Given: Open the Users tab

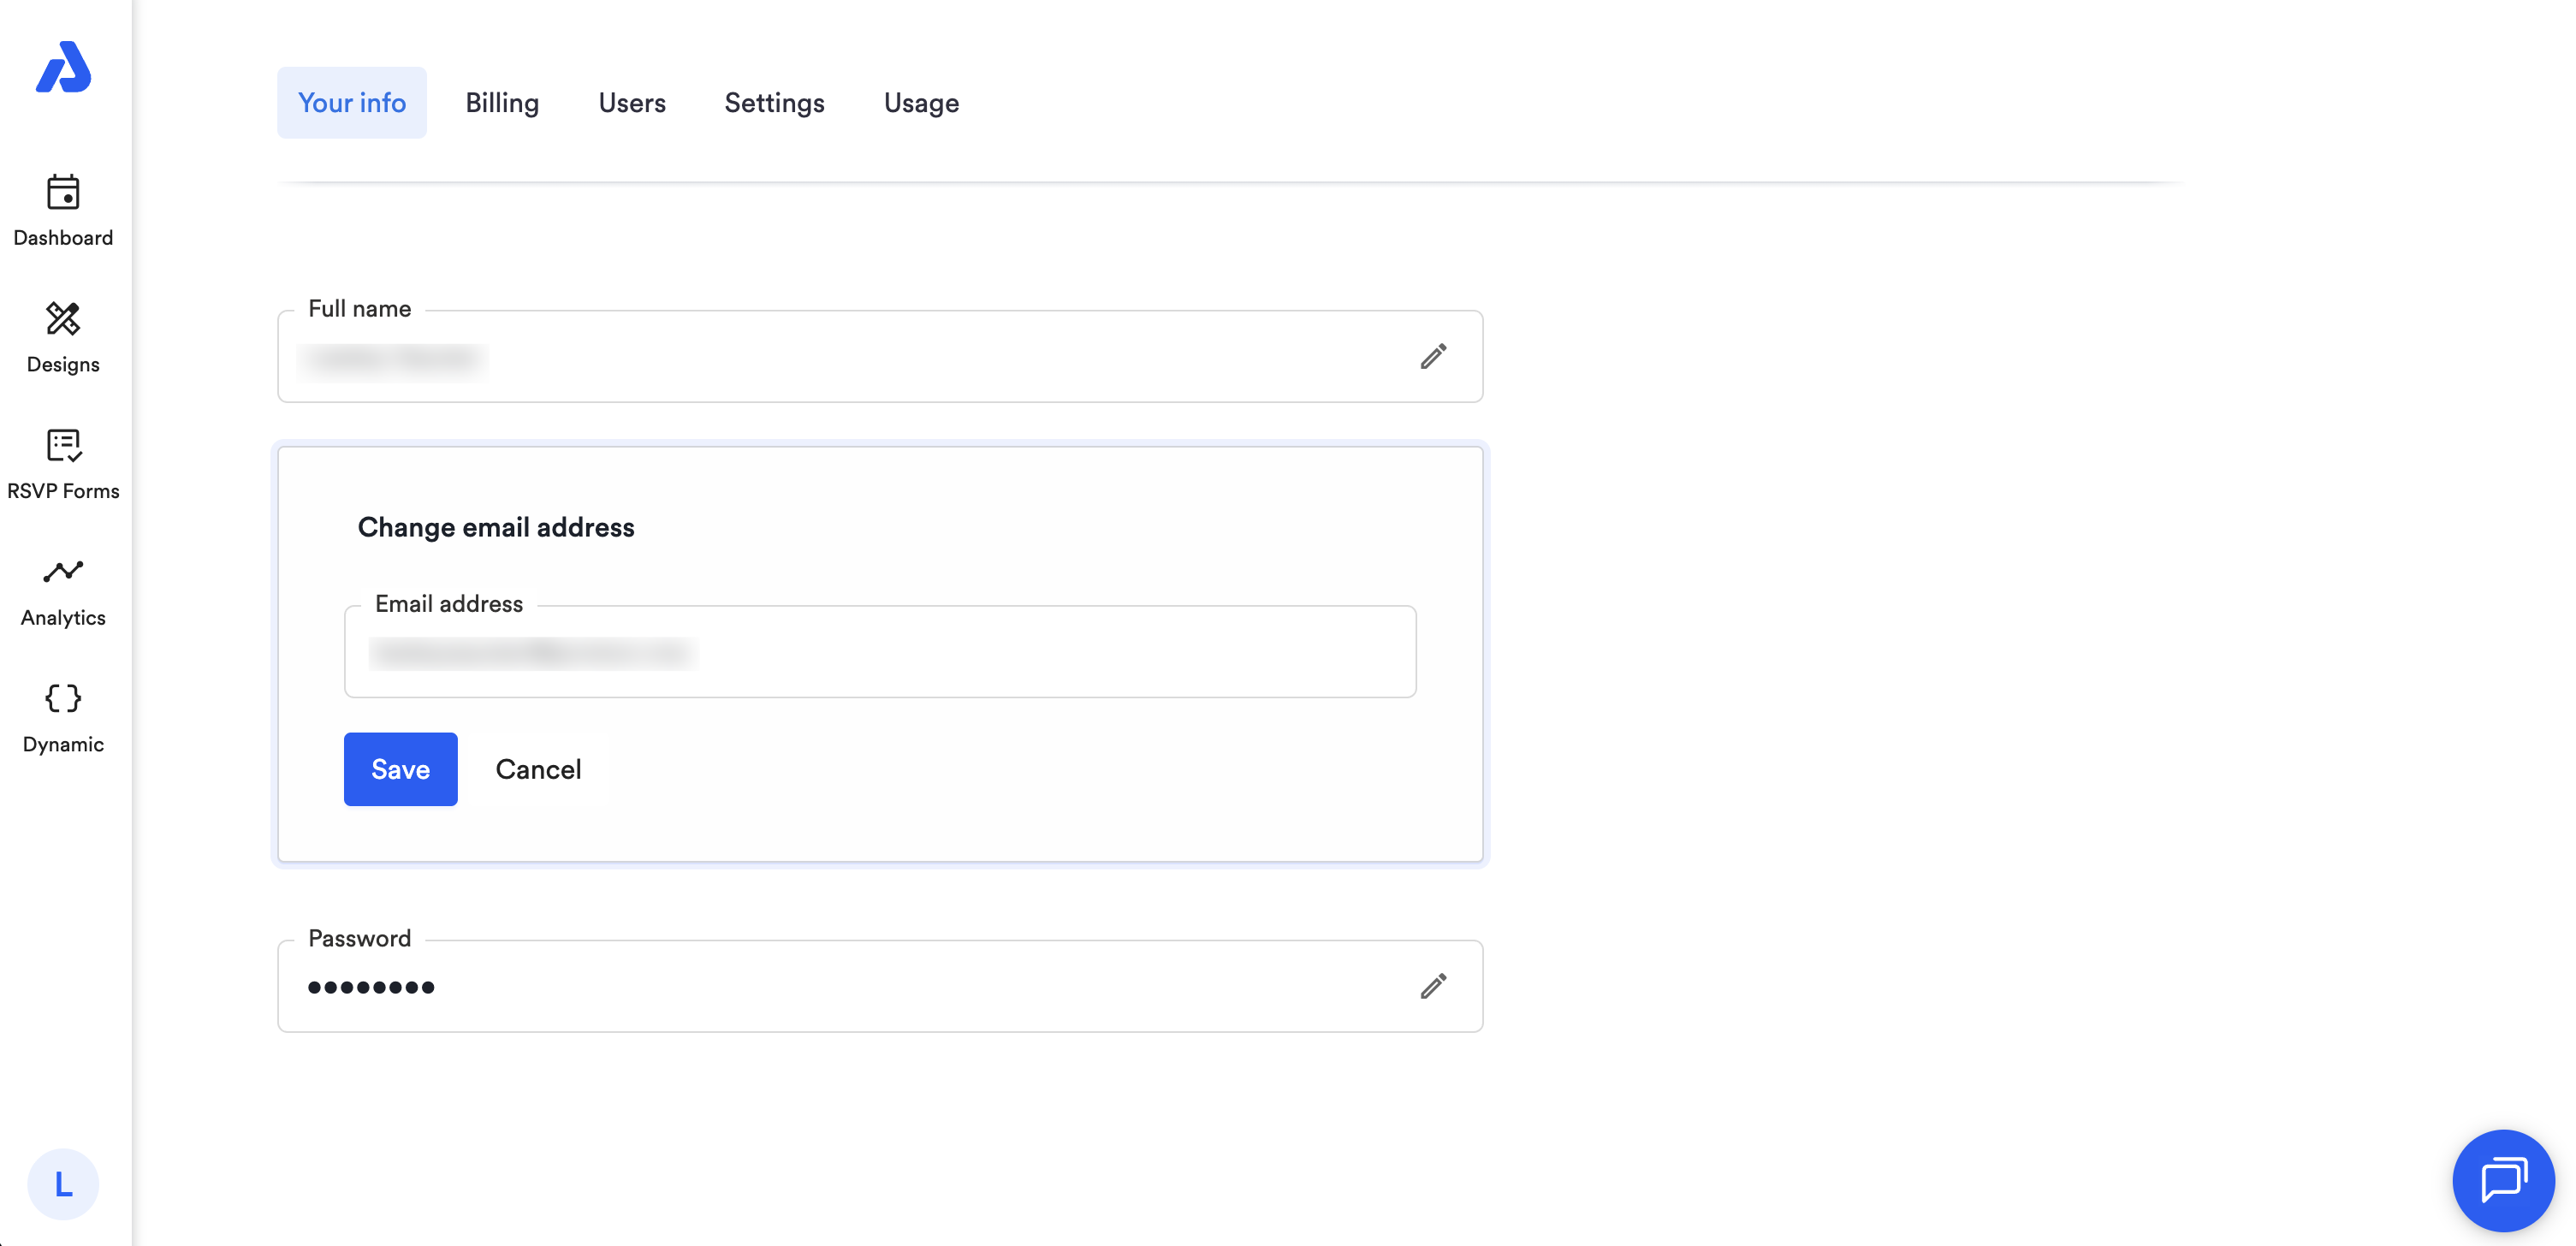Looking at the screenshot, I should [x=631, y=103].
